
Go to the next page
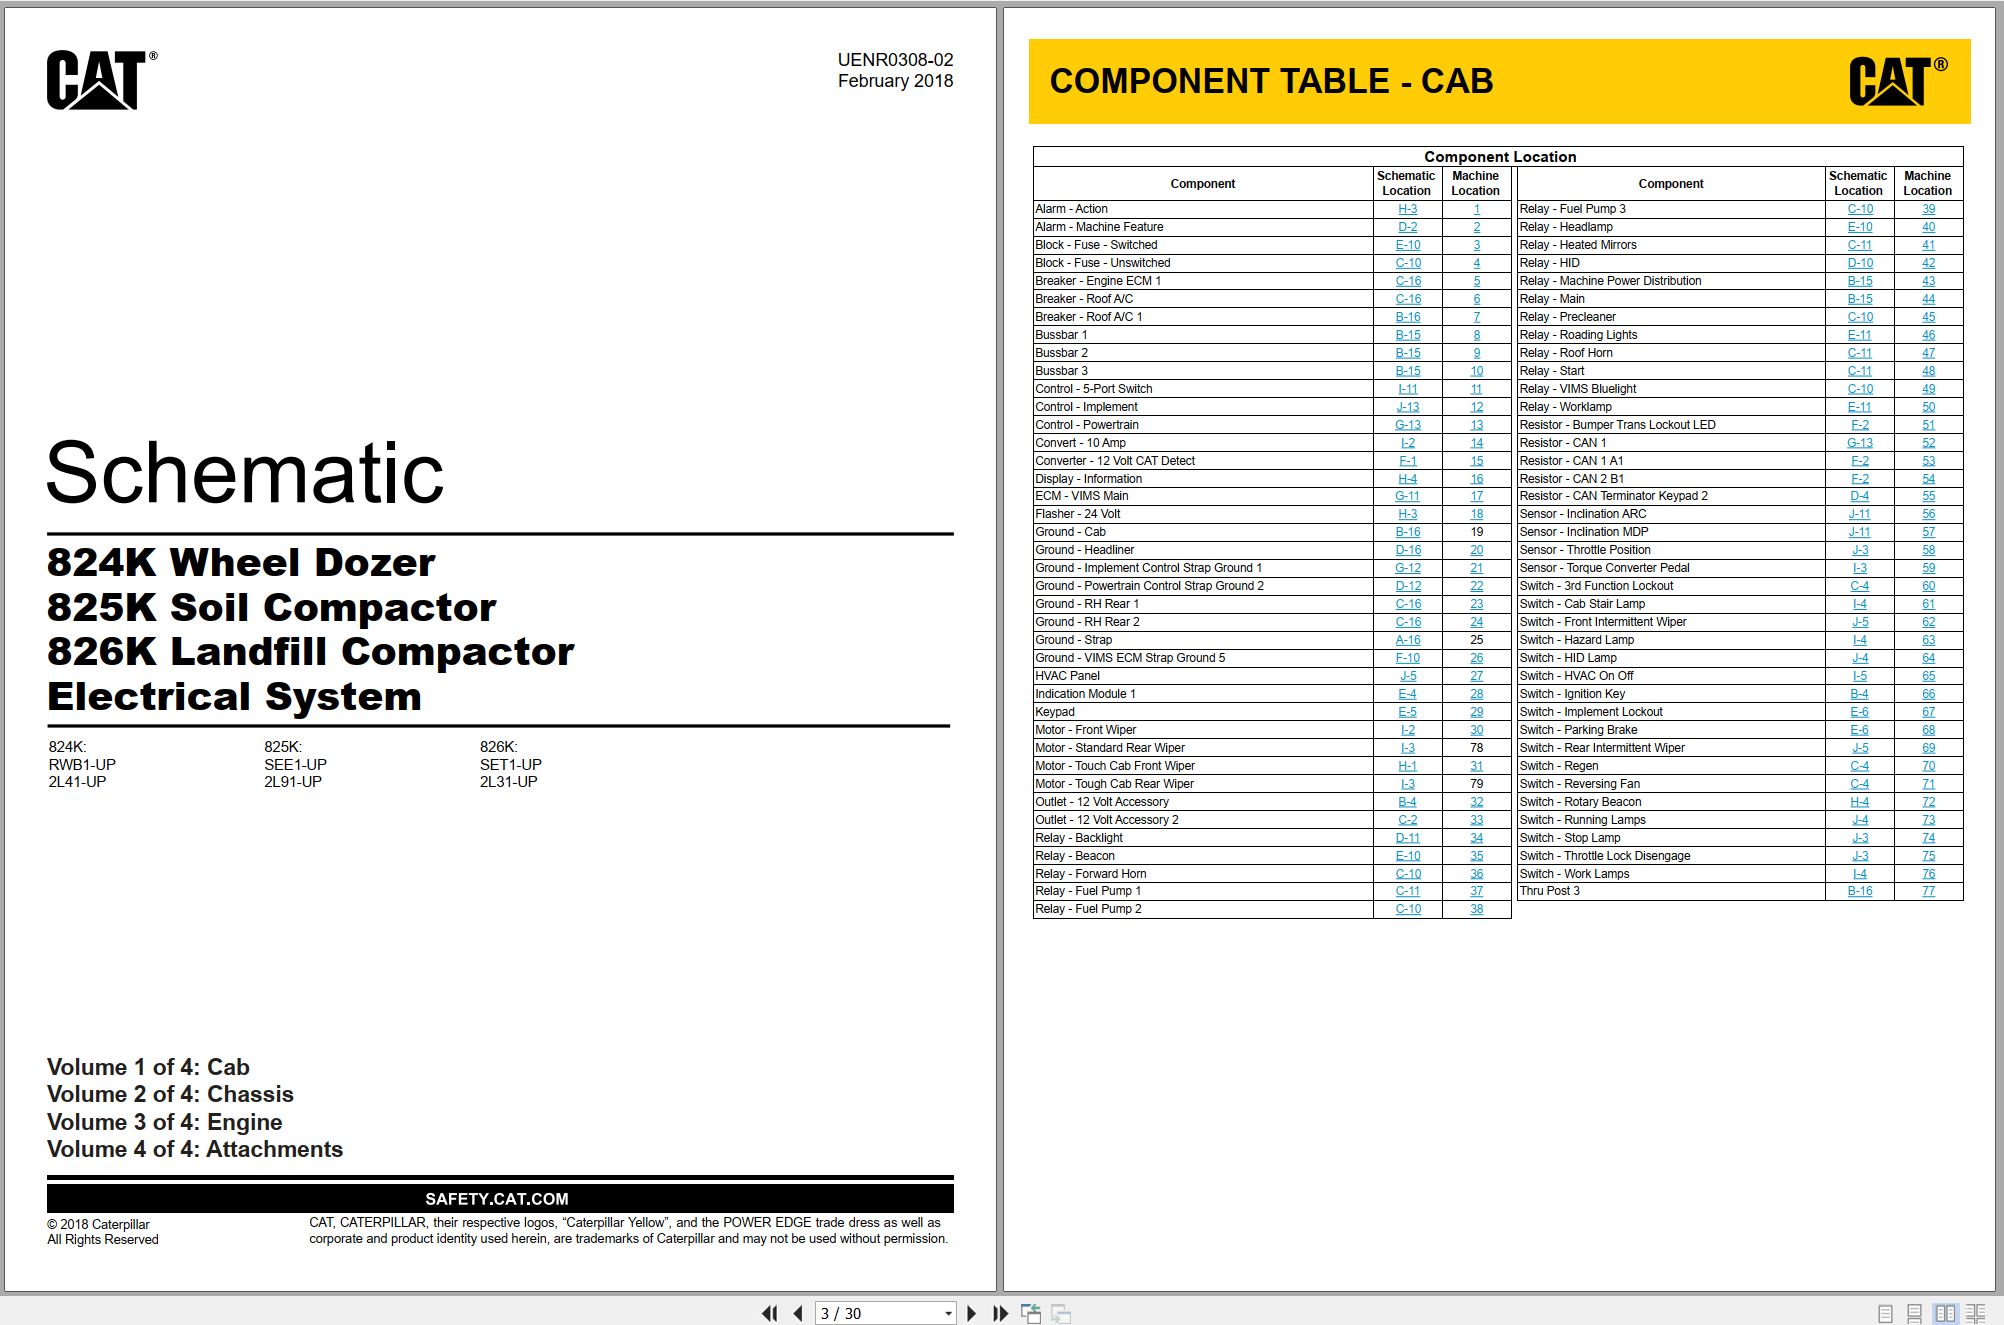tap(971, 1313)
